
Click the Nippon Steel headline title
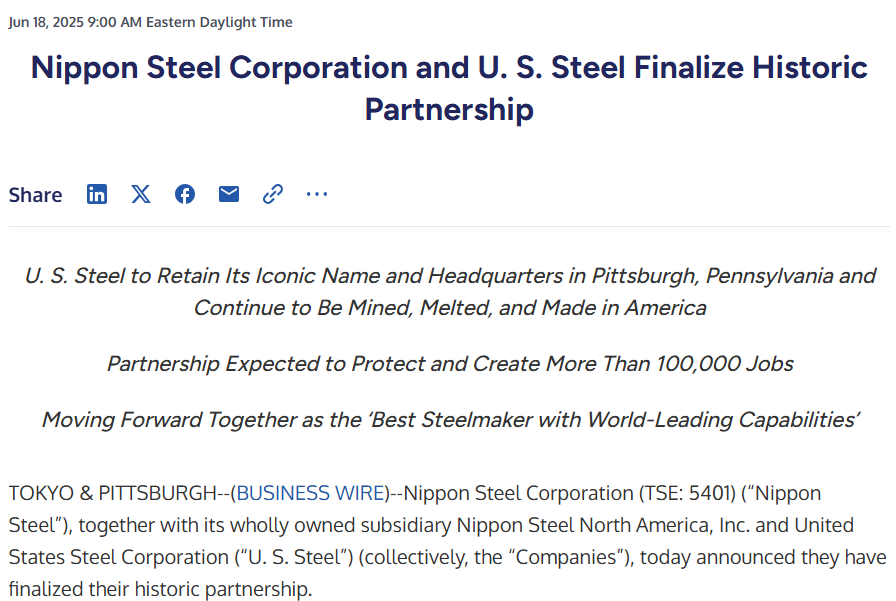click(449, 88)
